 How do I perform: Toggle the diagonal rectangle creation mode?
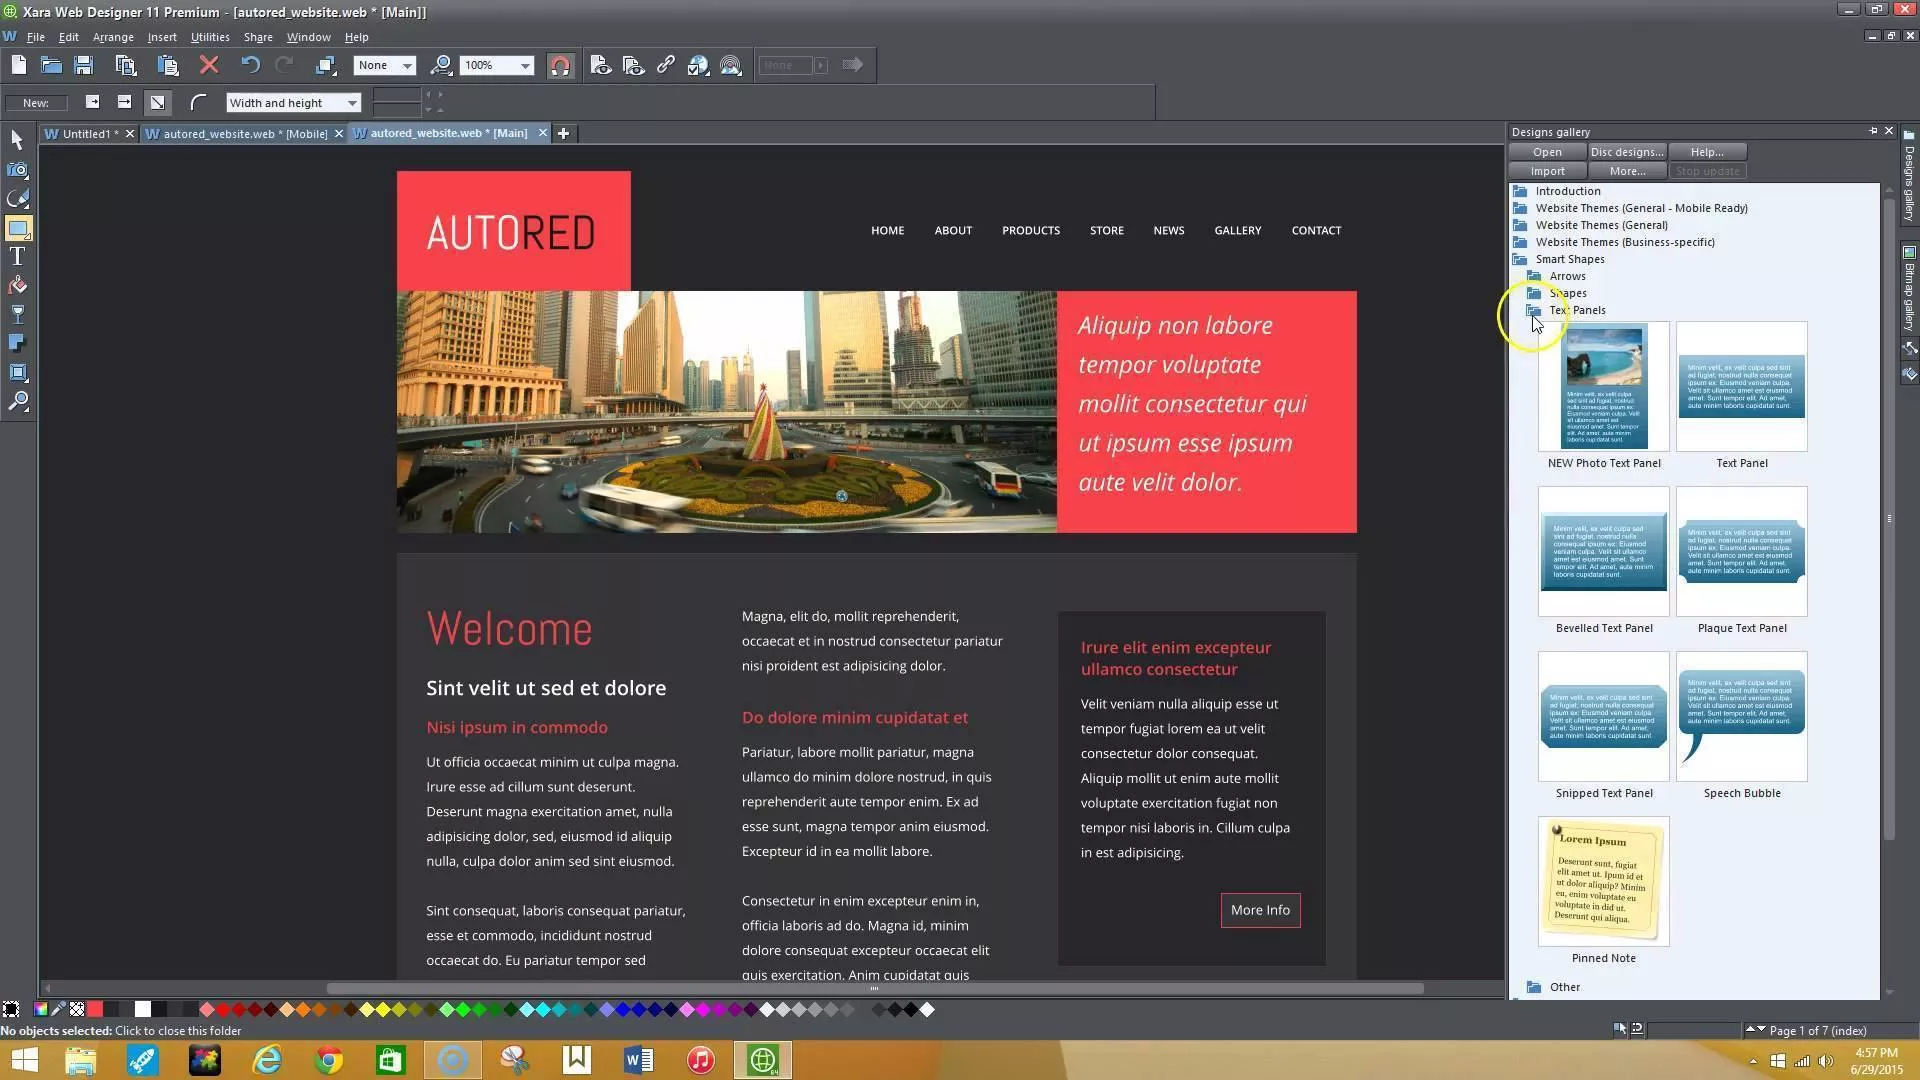click(x=157, y=102)
